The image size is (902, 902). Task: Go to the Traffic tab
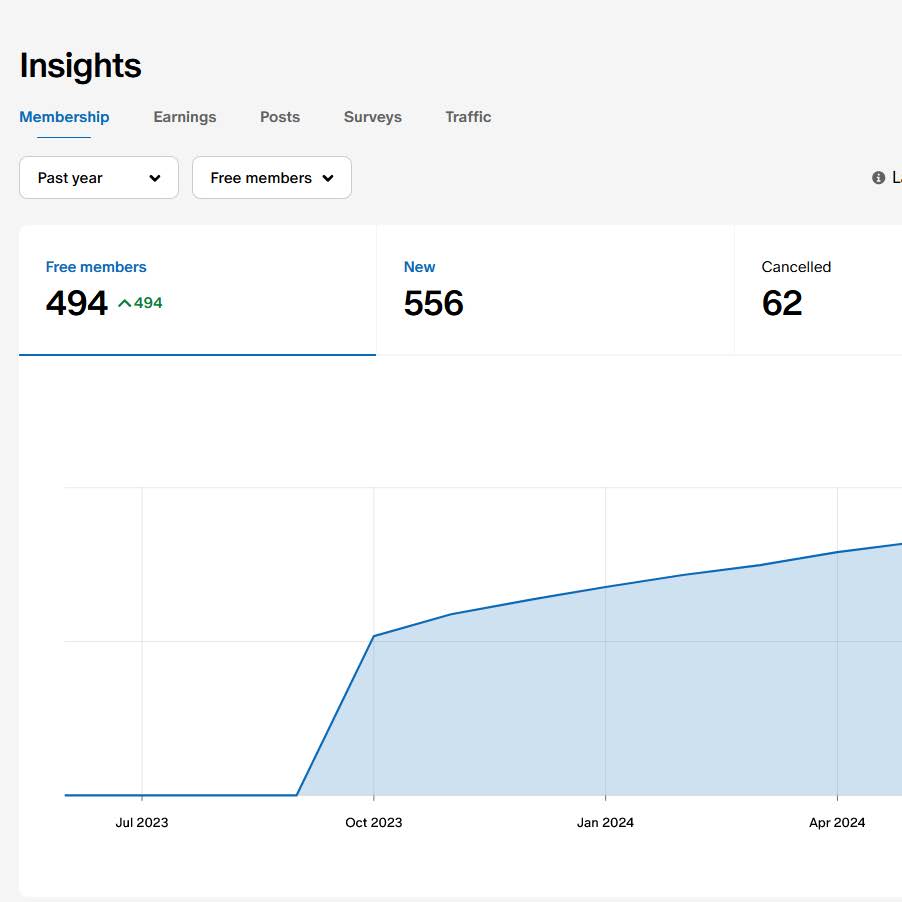(468, 117)
